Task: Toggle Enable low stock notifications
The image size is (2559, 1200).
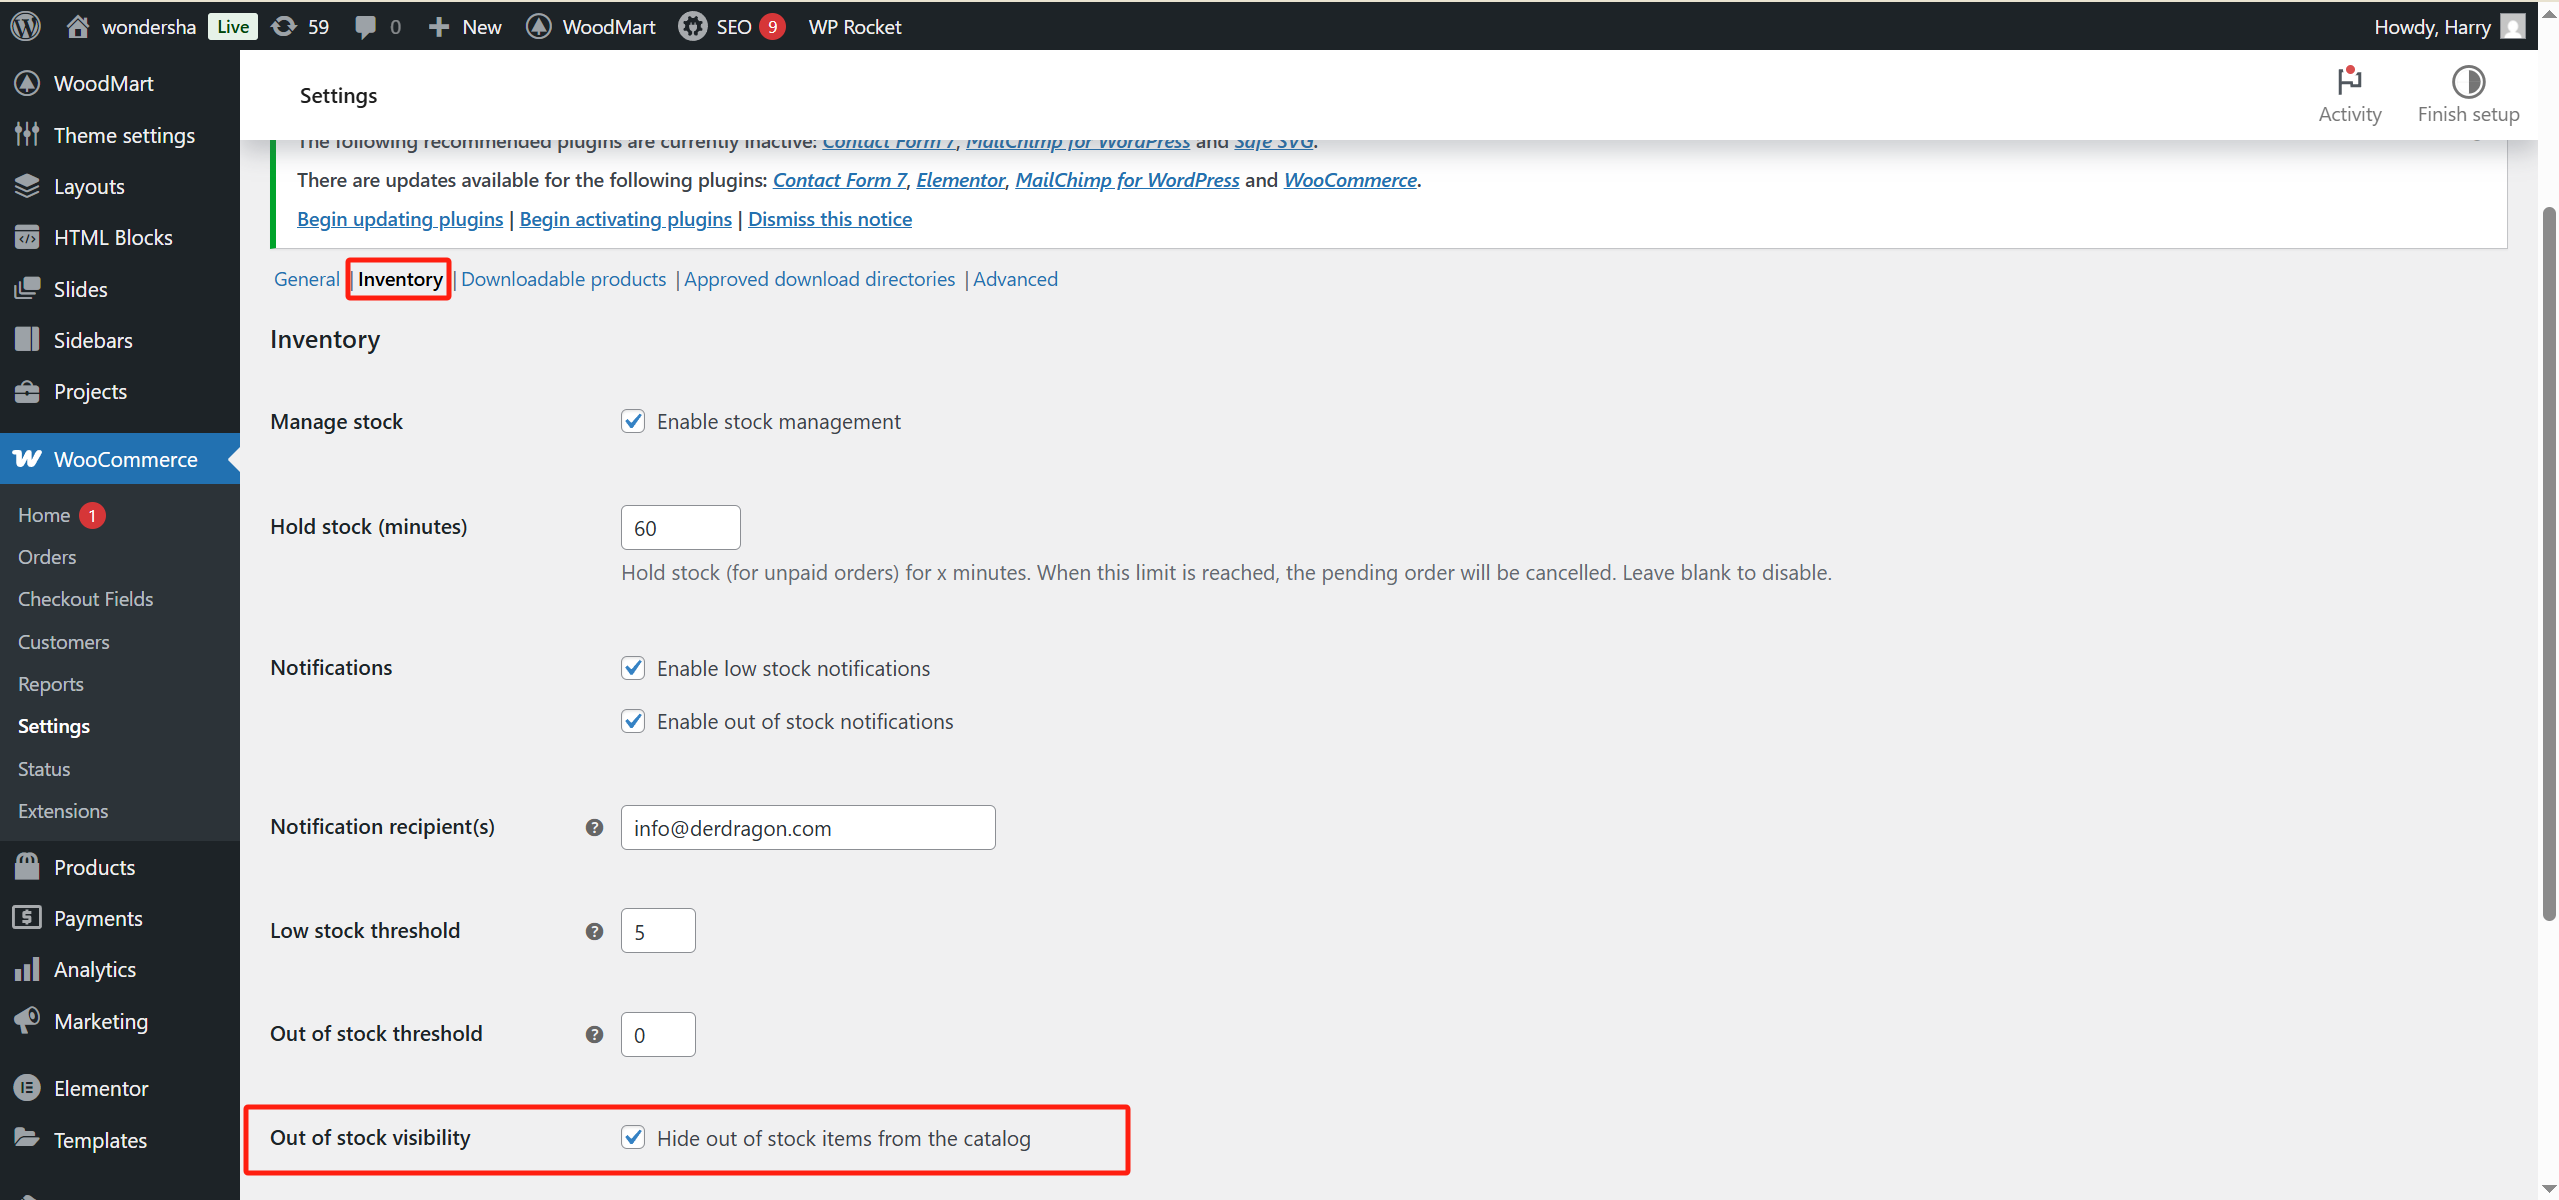Action: pos(633,668)
